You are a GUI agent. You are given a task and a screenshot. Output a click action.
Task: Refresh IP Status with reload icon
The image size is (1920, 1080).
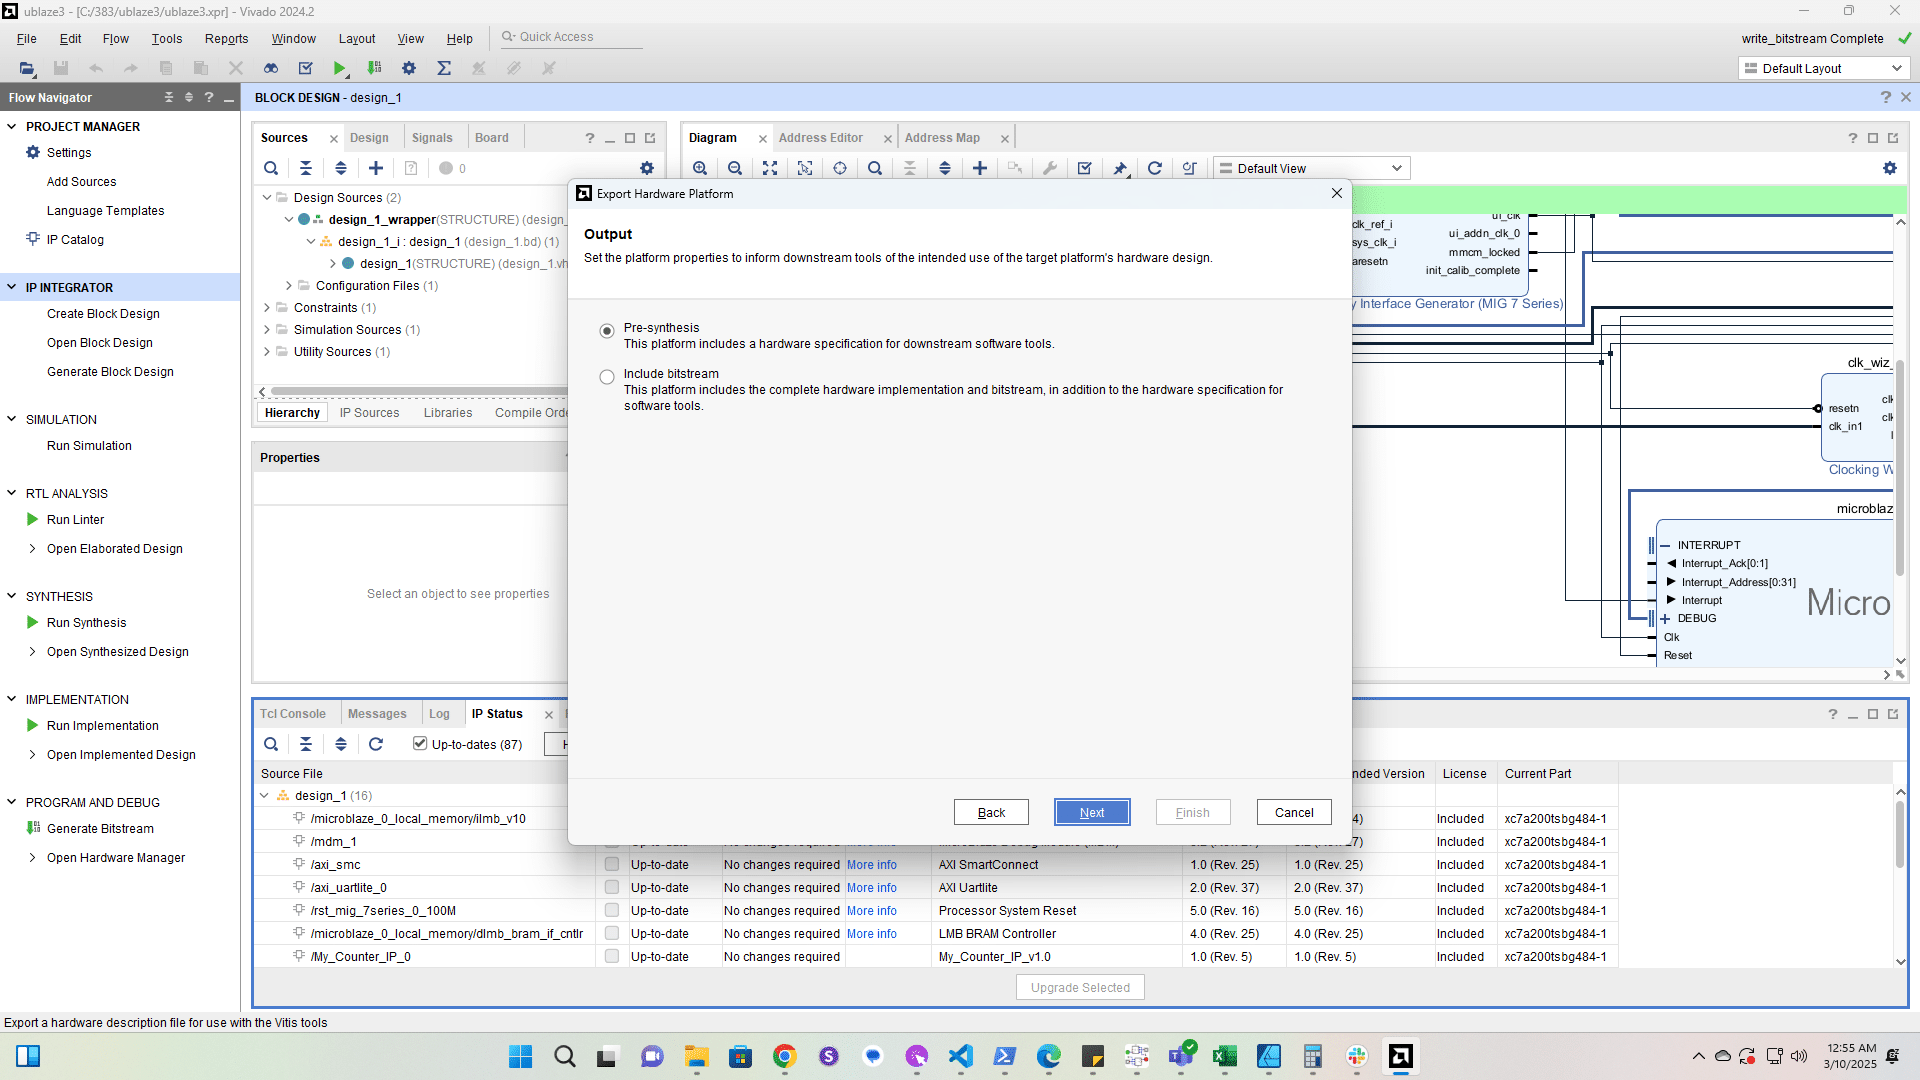(x=376, y=744)
